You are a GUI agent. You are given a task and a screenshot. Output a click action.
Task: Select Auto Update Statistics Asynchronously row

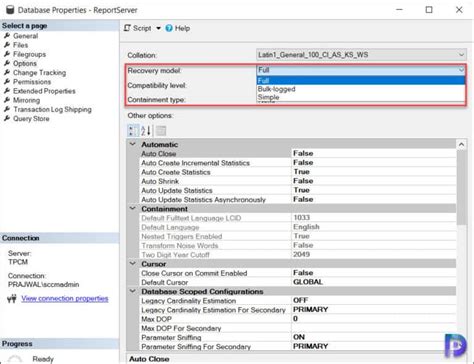point(298,199)
